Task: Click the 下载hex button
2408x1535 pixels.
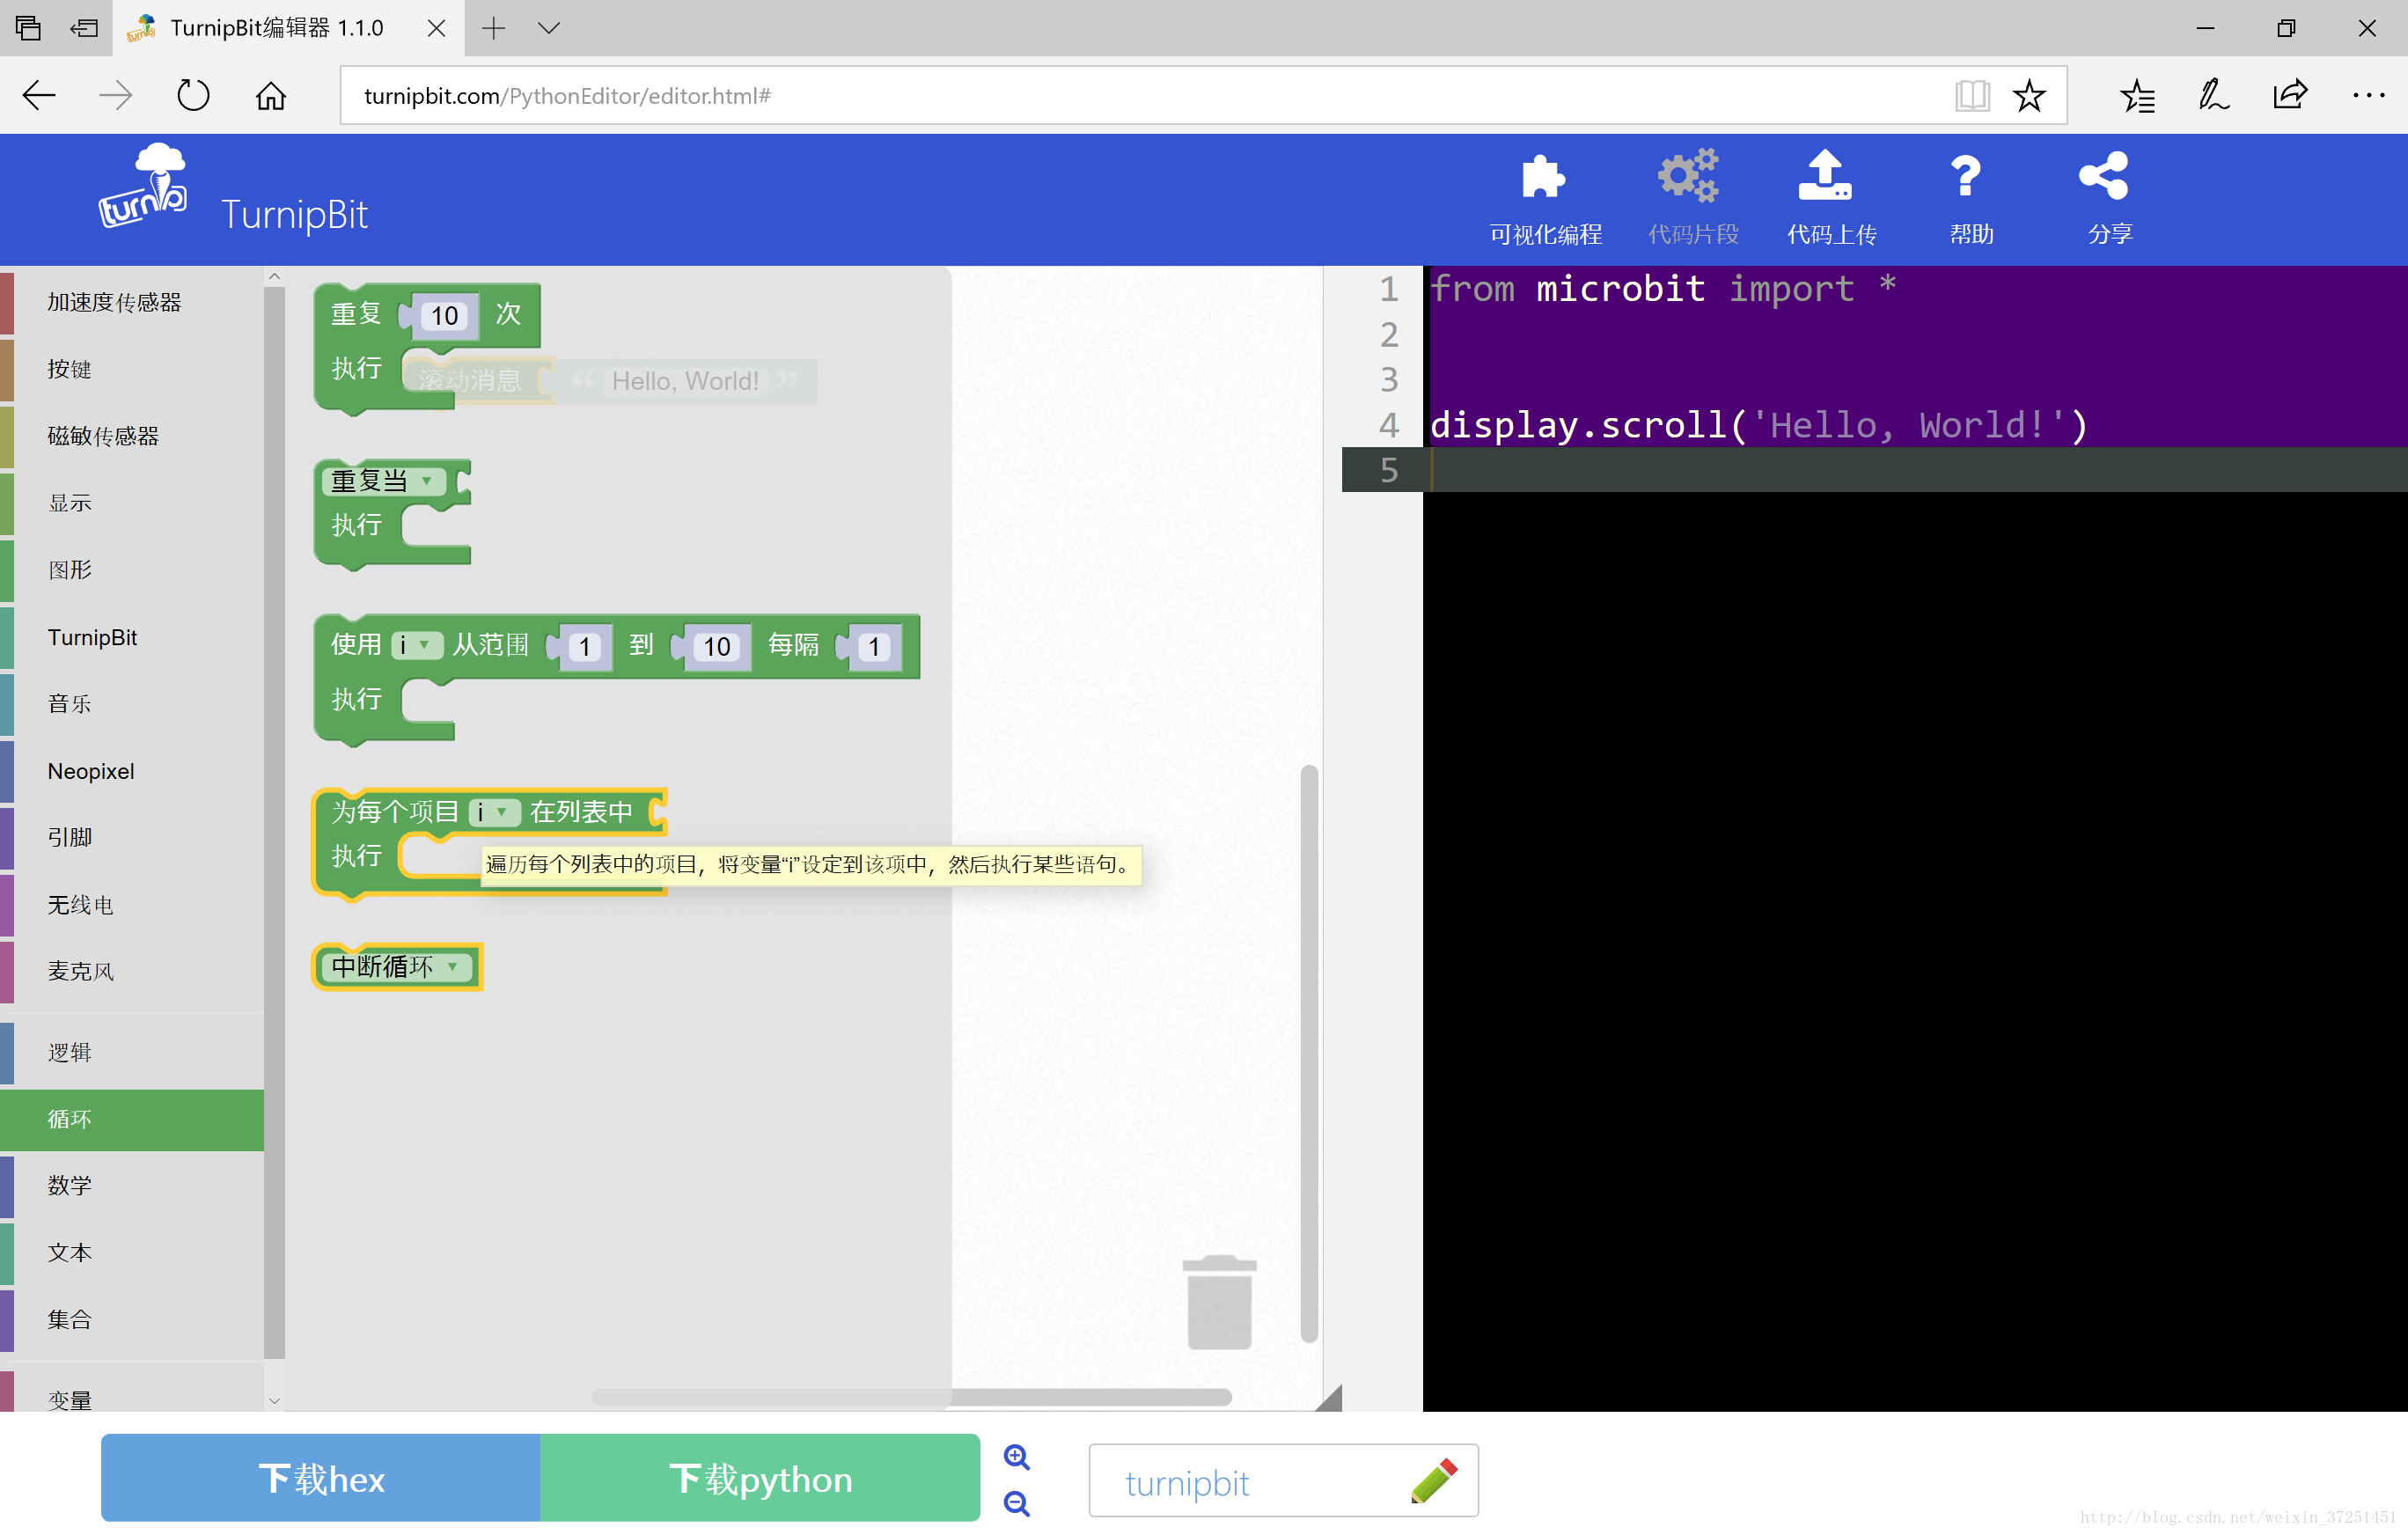Action: (321, 1479)
